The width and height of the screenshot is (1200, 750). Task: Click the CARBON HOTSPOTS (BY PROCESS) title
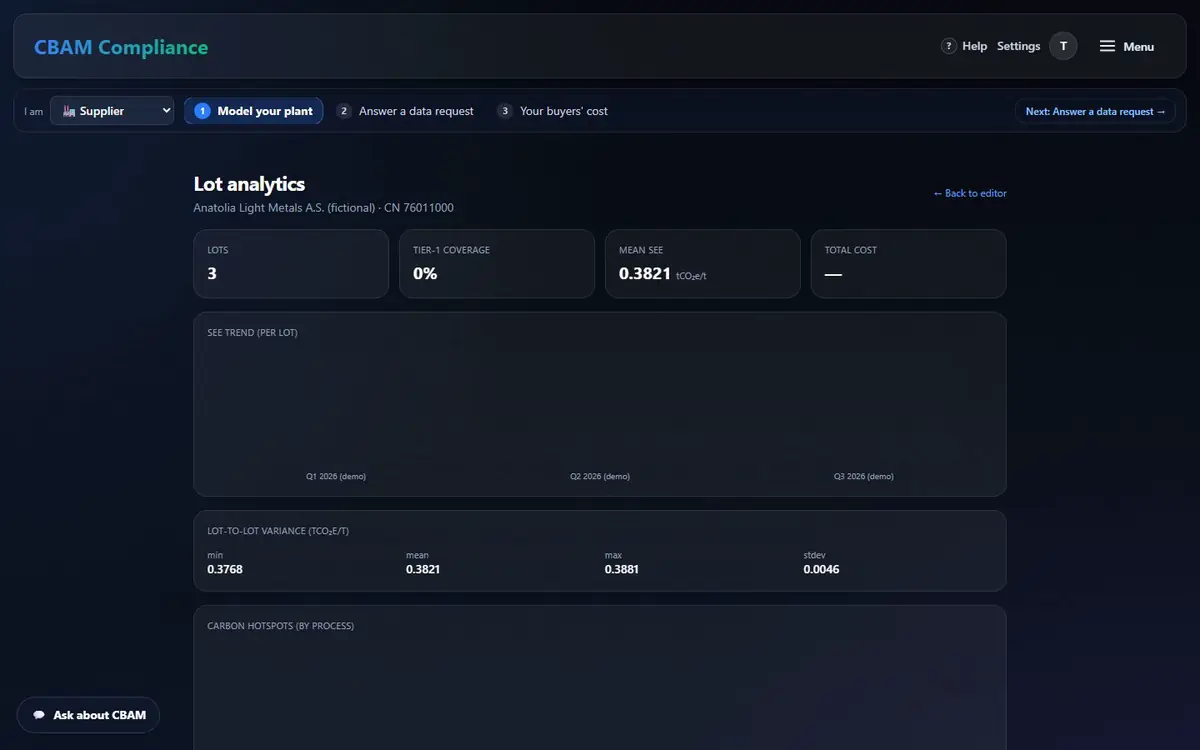280,626
